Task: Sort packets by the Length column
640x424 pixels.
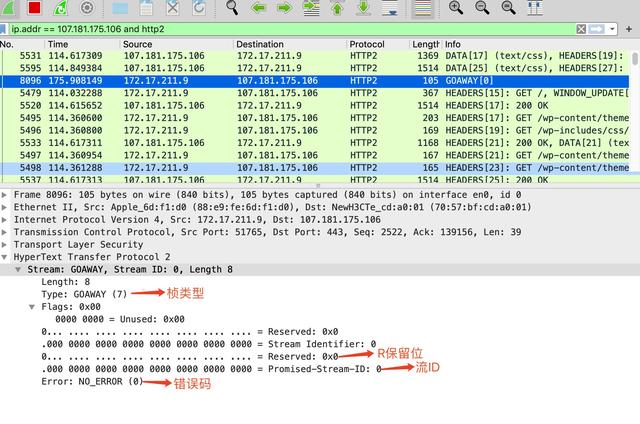Action: click(425, 44)
